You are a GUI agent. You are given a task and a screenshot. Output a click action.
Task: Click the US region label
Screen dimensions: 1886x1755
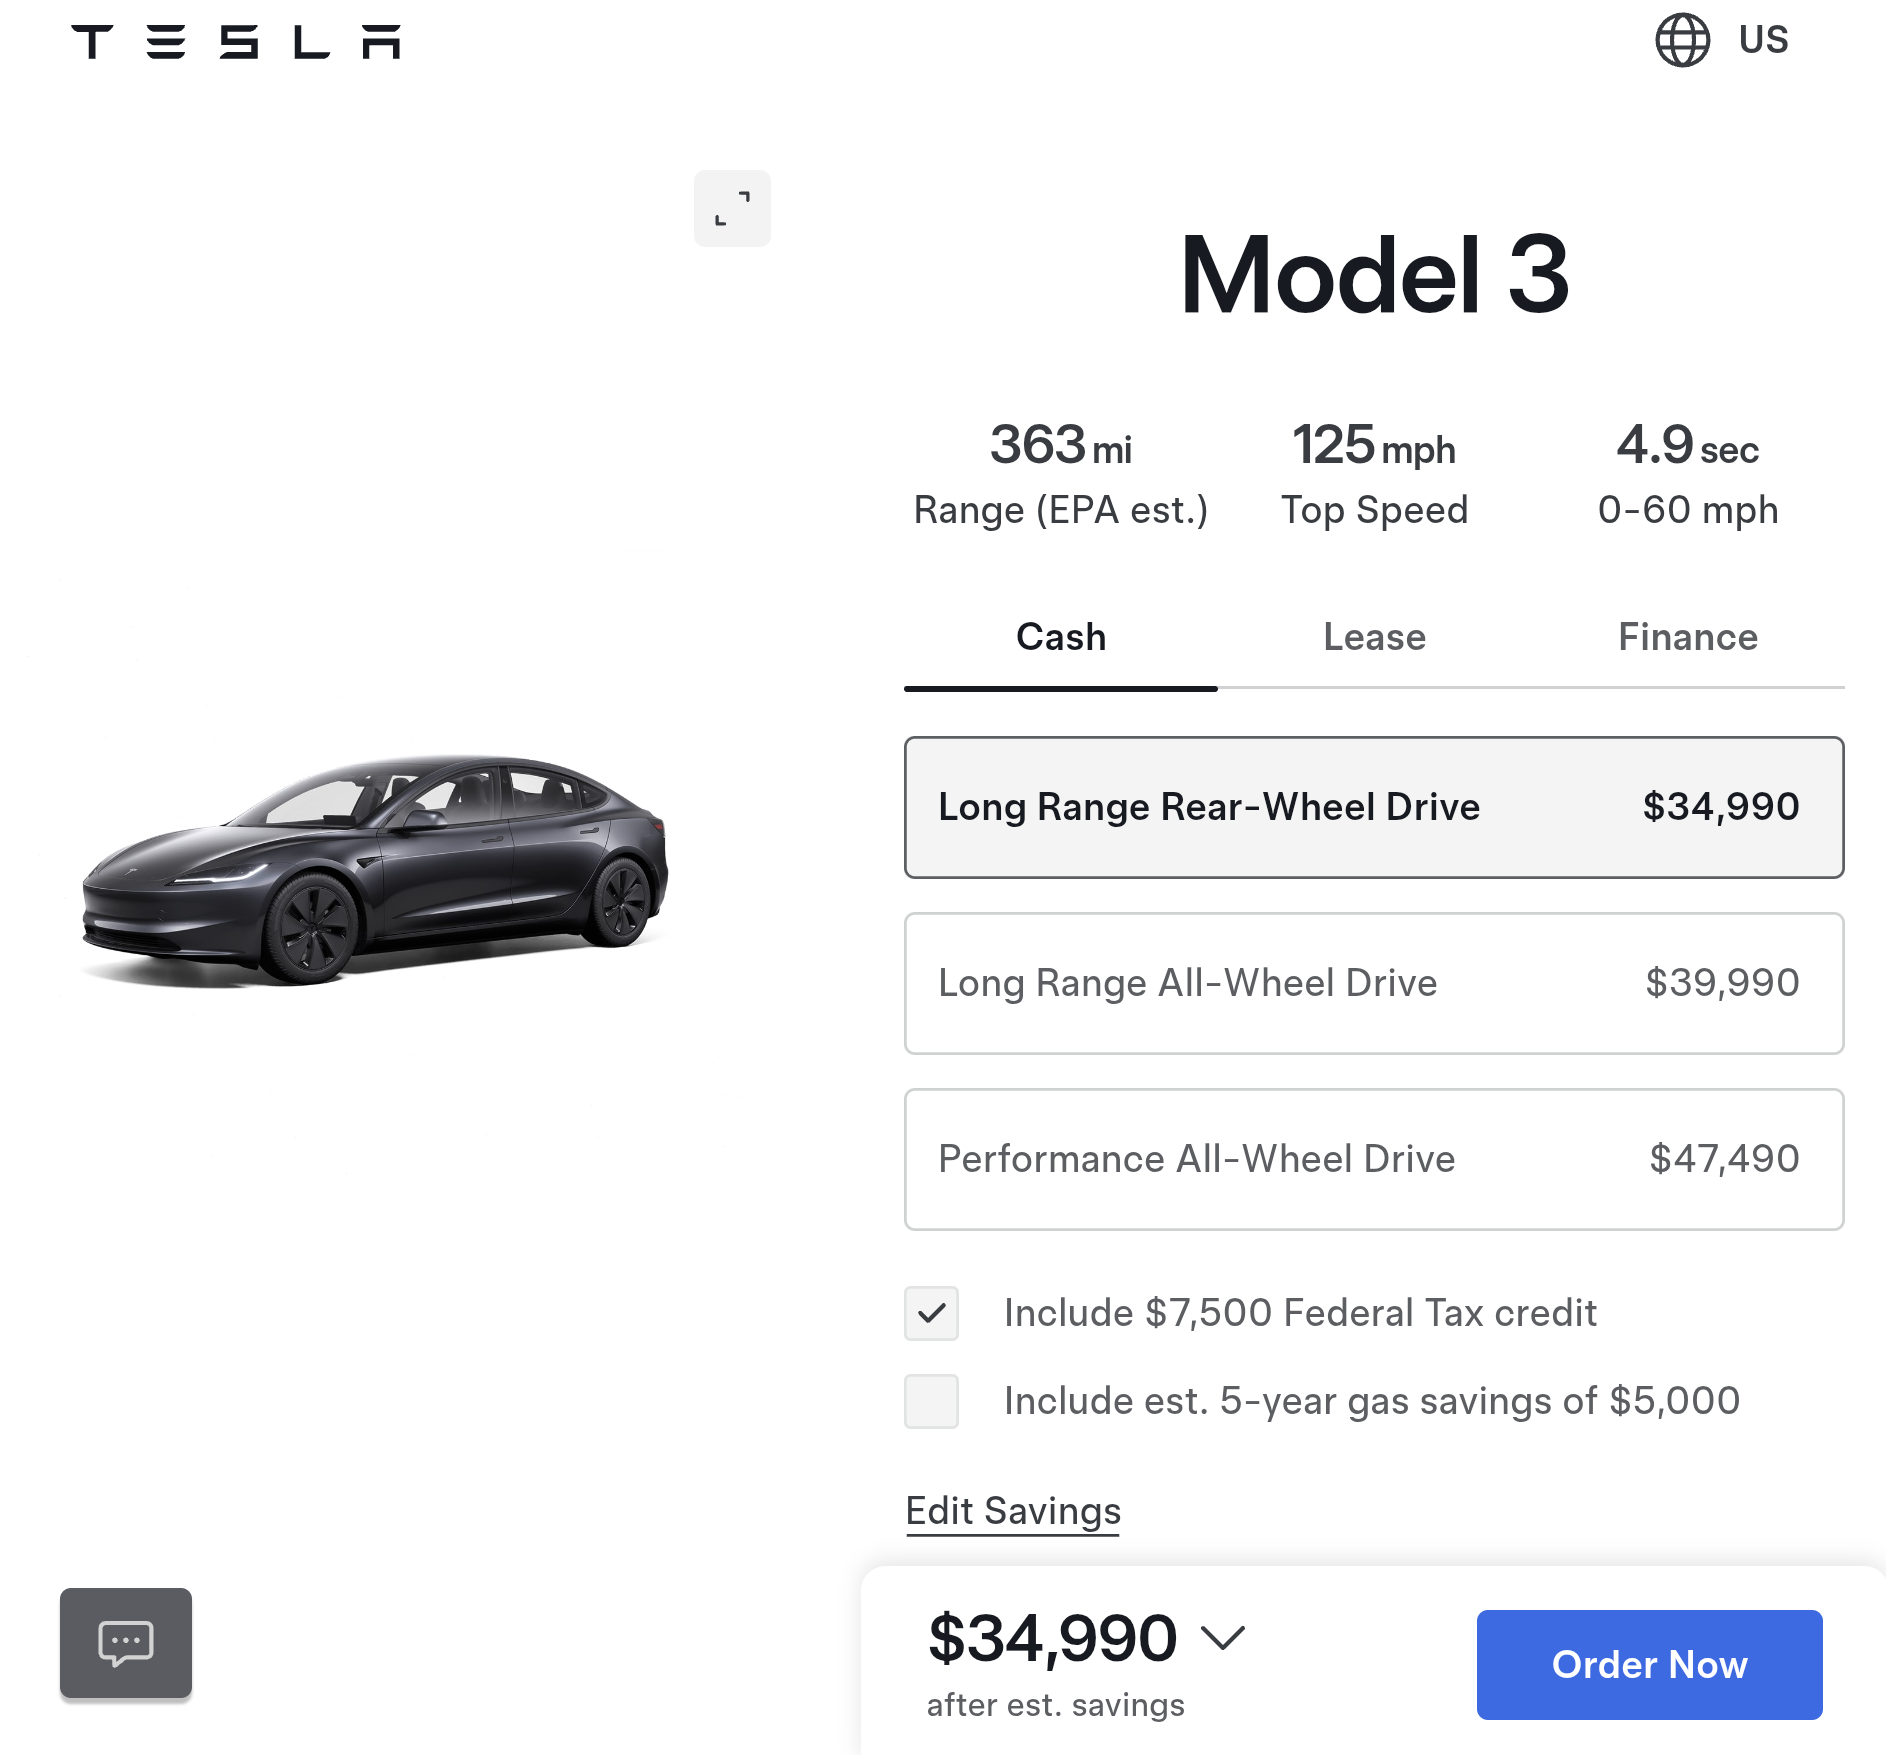[x=1763, y=40]
